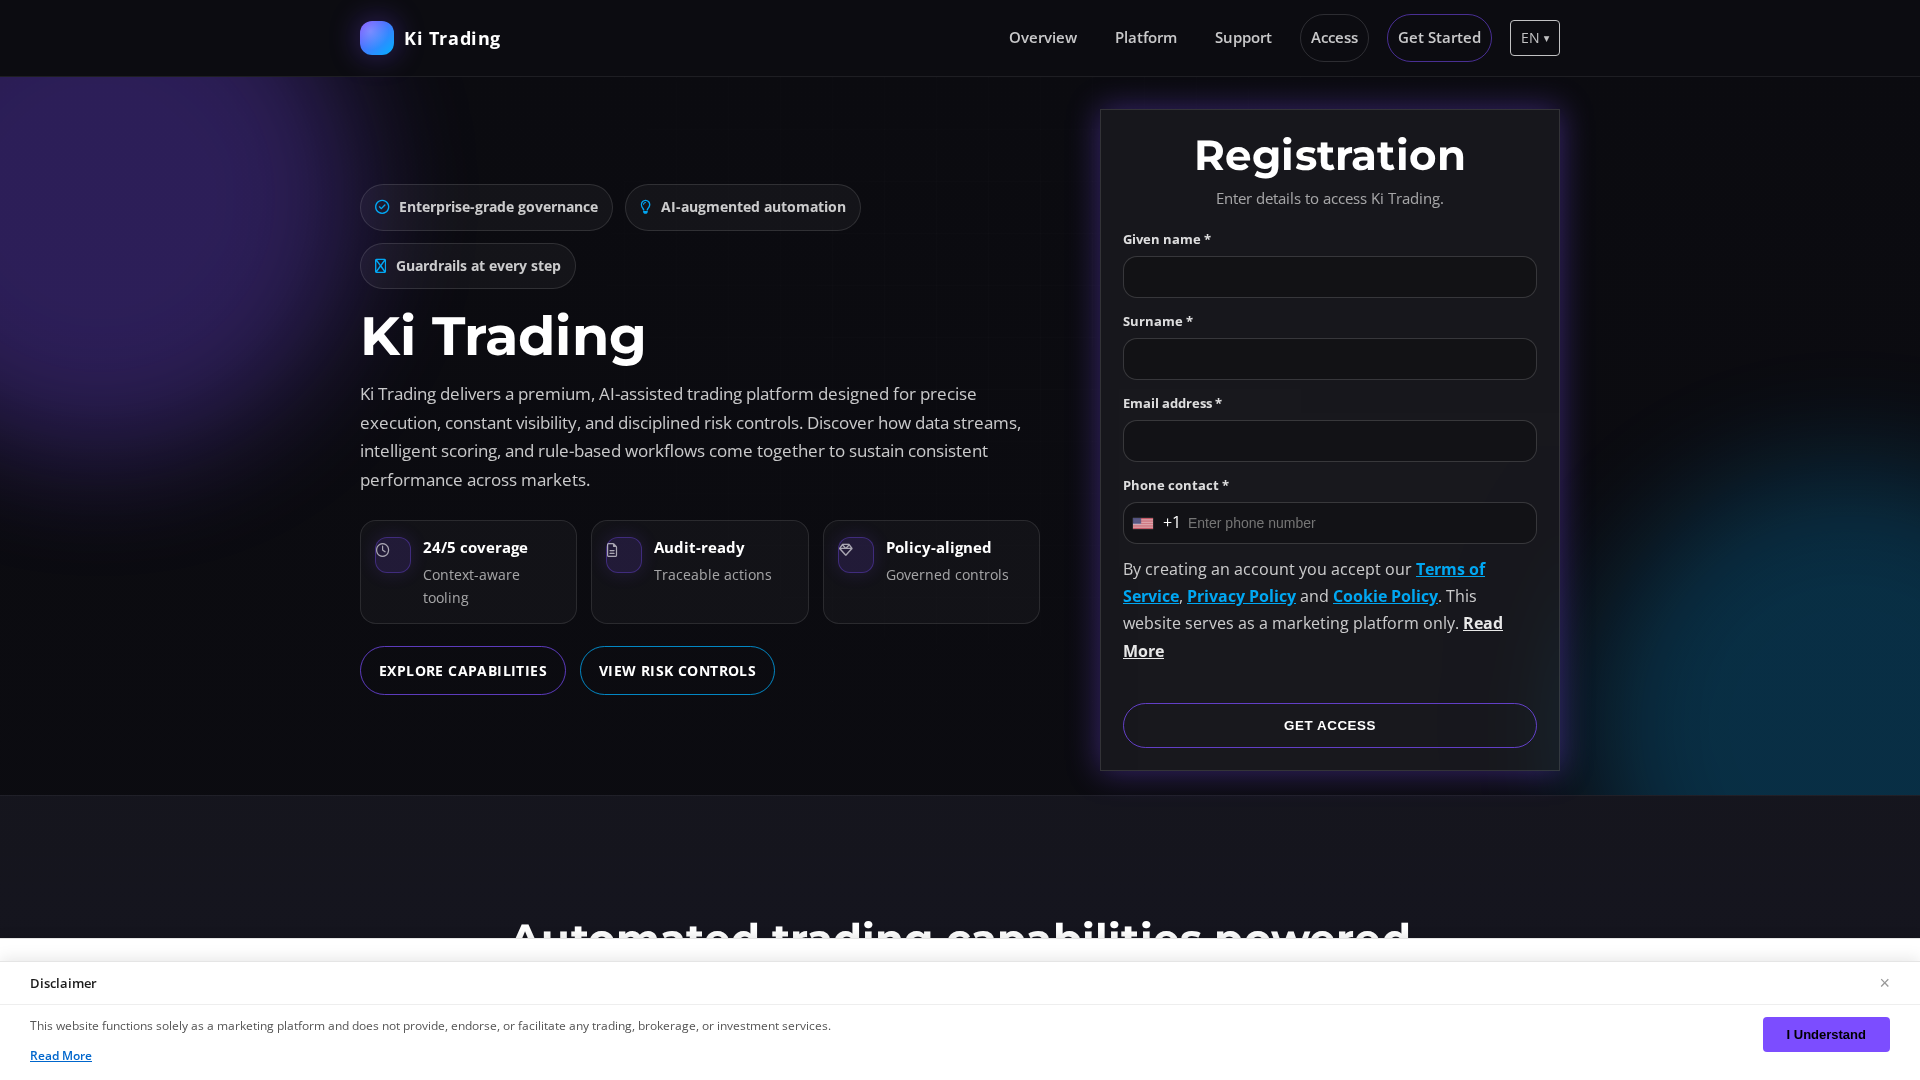Click the AI-augmented automation badge text
The height and width of the screenshot is (1080, 1920).
pos(753,207)
